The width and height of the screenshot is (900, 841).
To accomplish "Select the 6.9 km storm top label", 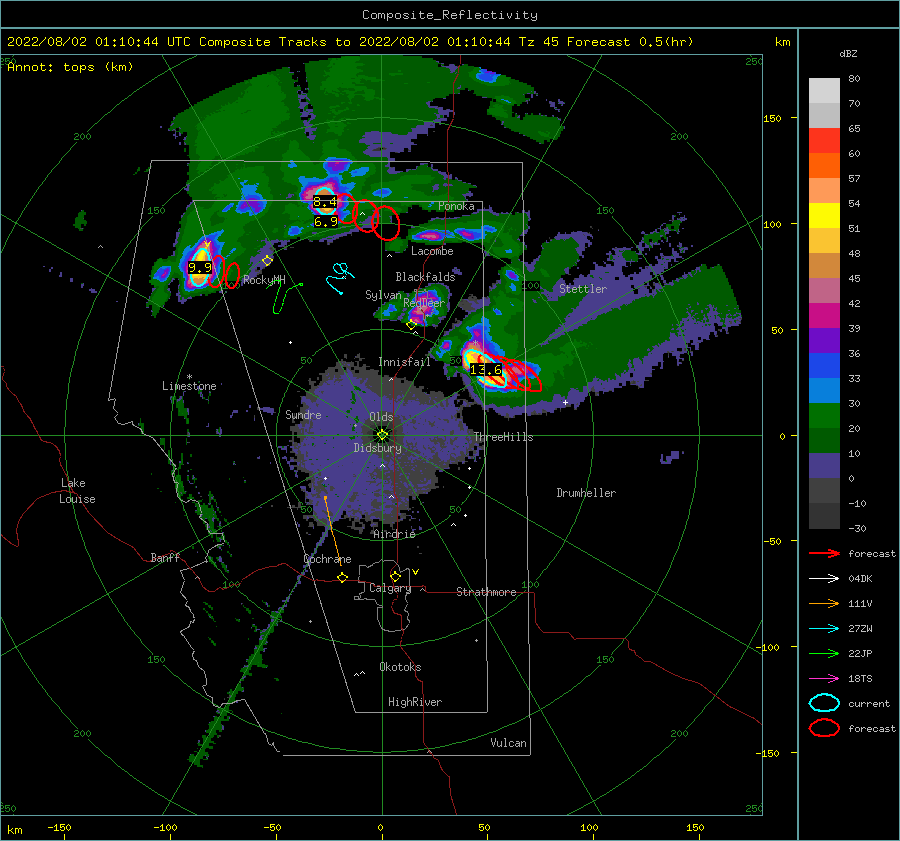I will [x=325, y=222].
